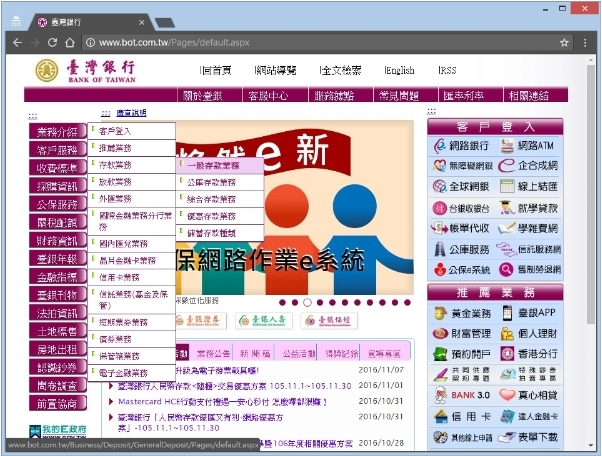Image resolution: width=602 pixels, height=456 pixels.
Task: Click the English language link
Action: click(x=399, y=70)
